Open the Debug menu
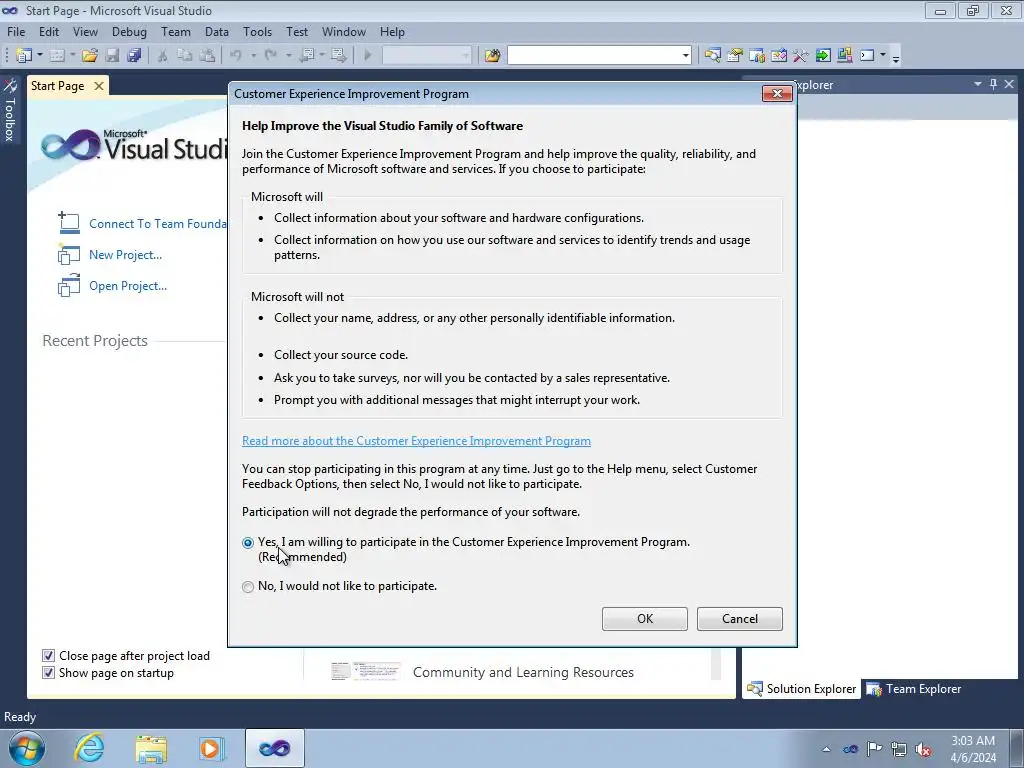 pos(129,31)
